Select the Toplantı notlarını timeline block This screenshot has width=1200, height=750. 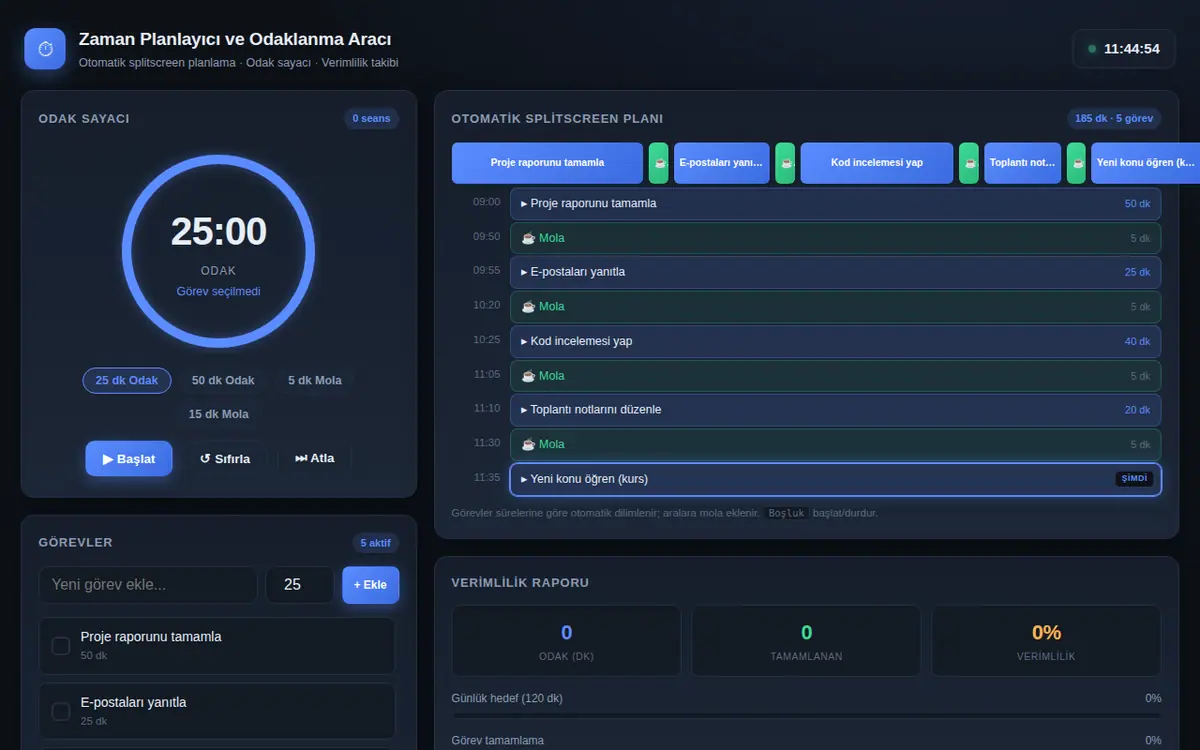point(1022,163)
